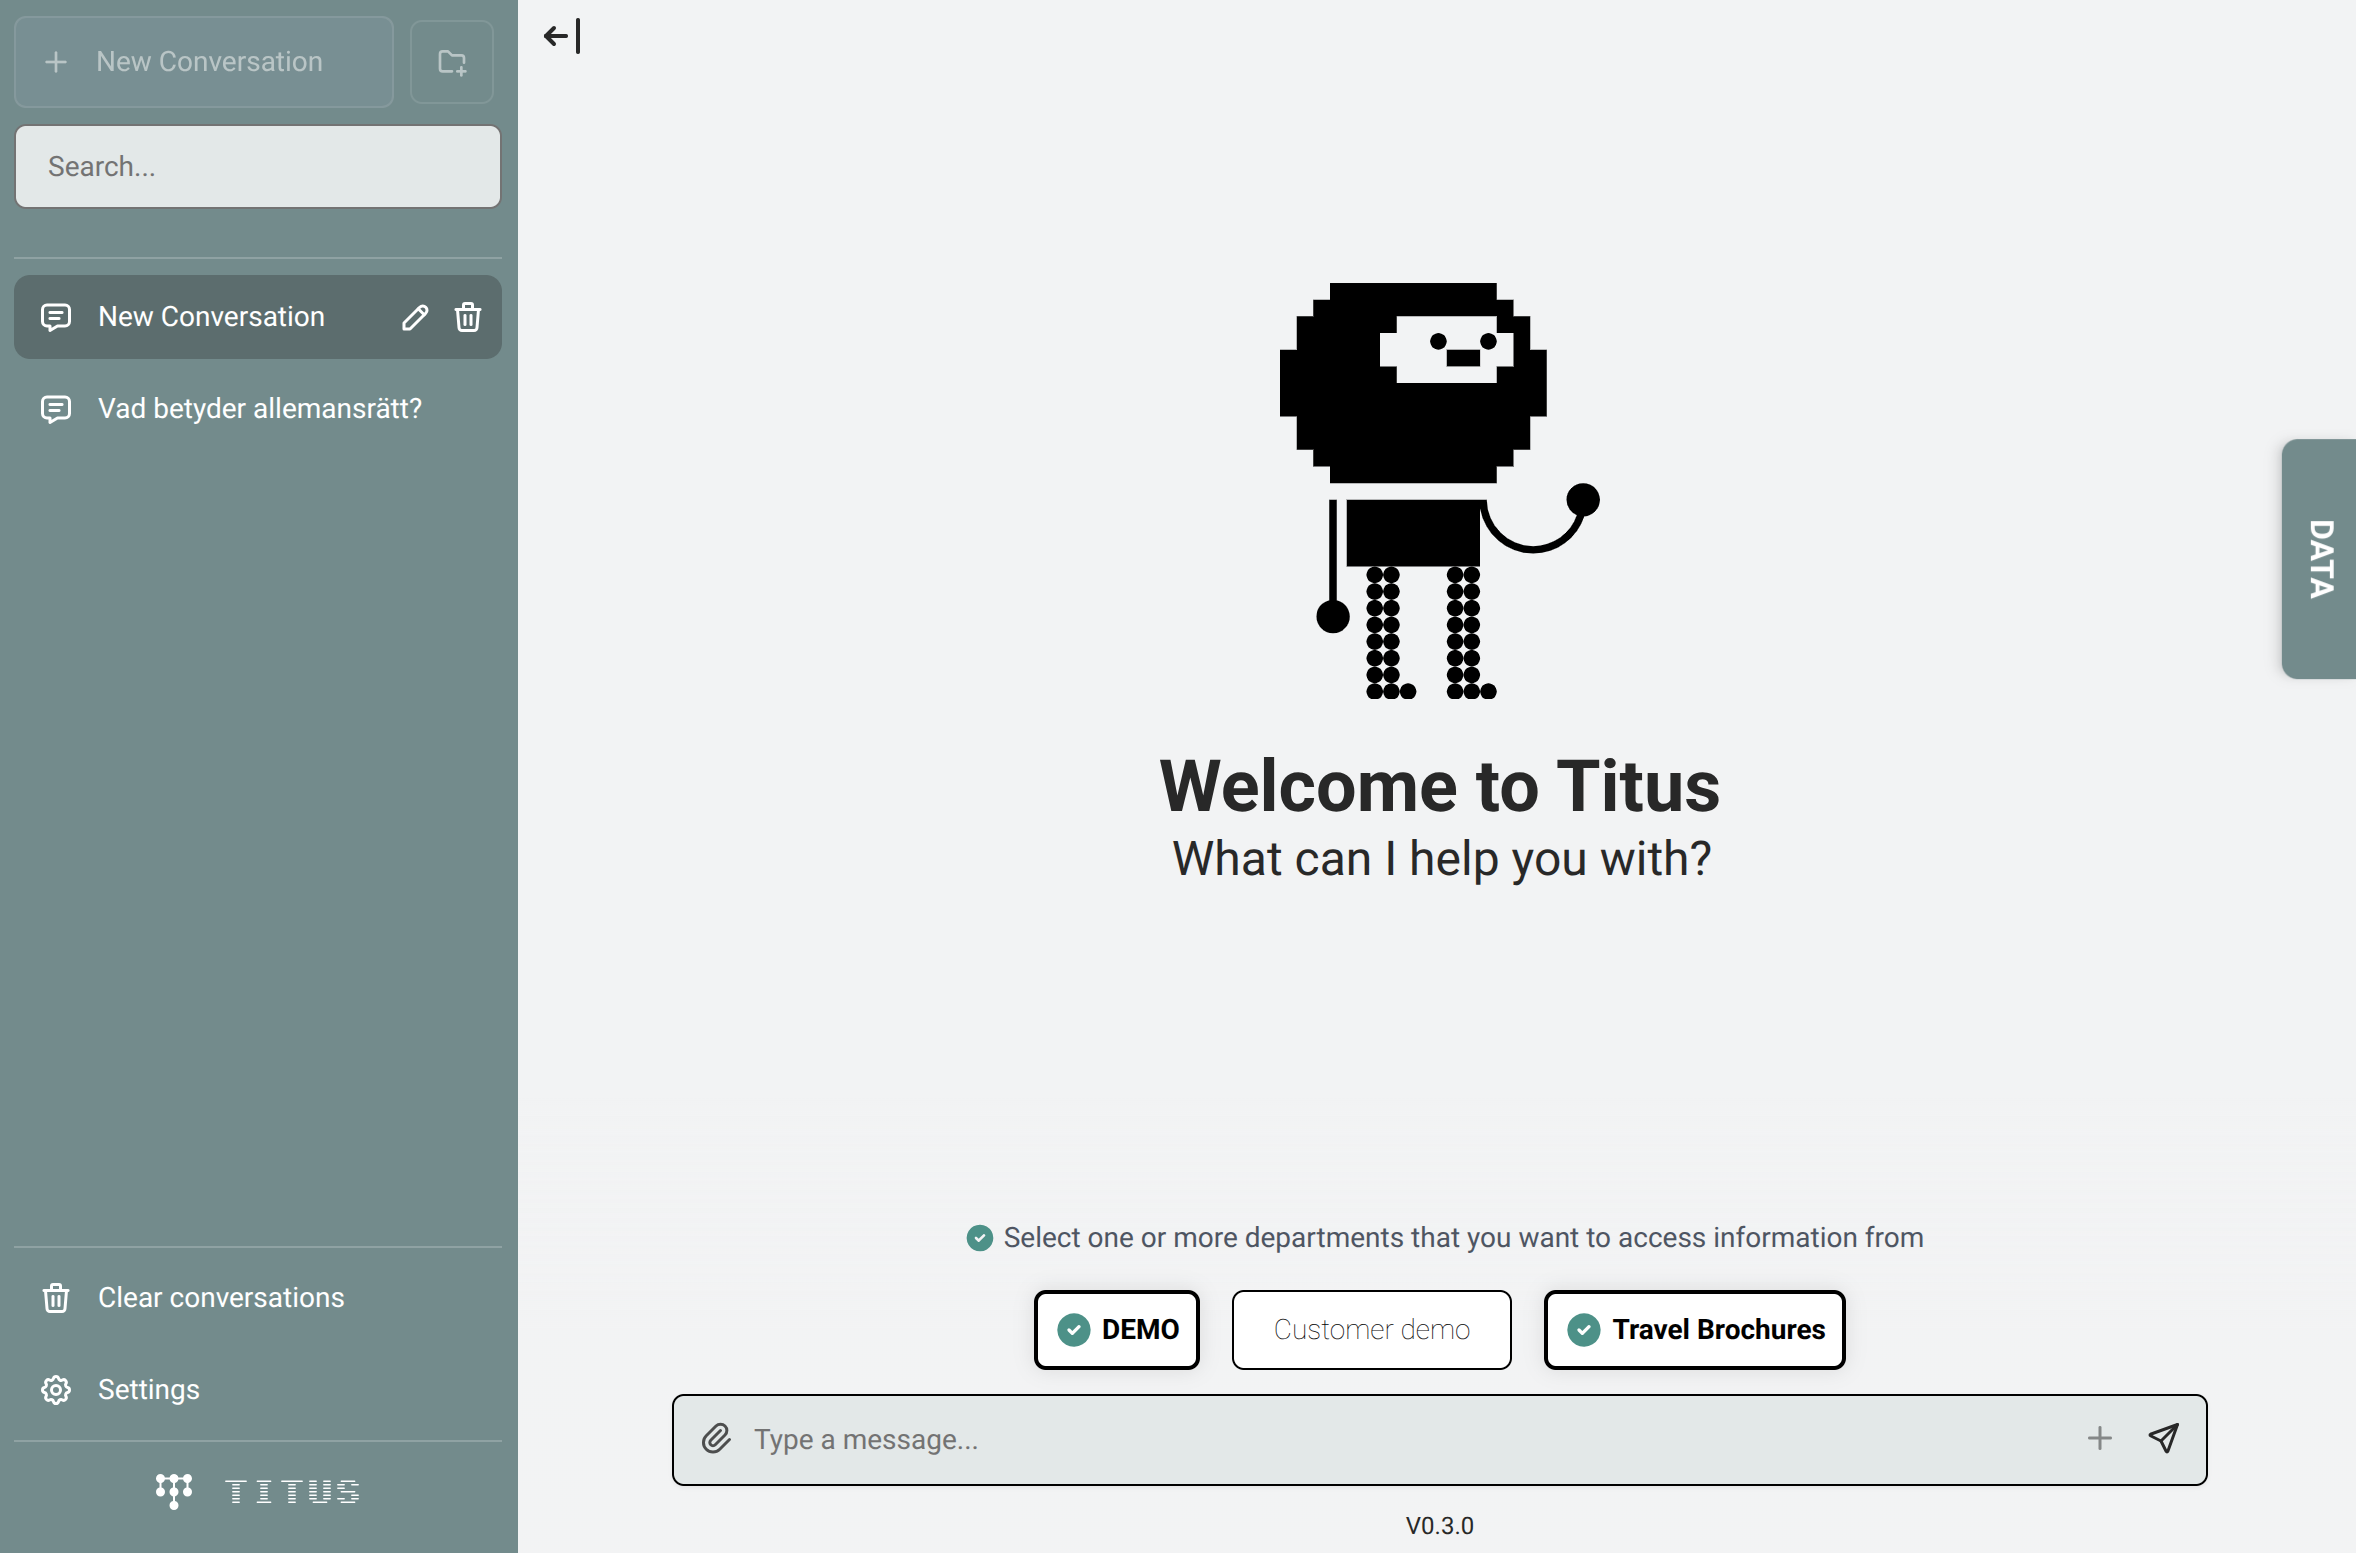2356x1553 pixels.
Task: Click the Titus logo at sidebar bottom
Action: (x=257, y=1491)
